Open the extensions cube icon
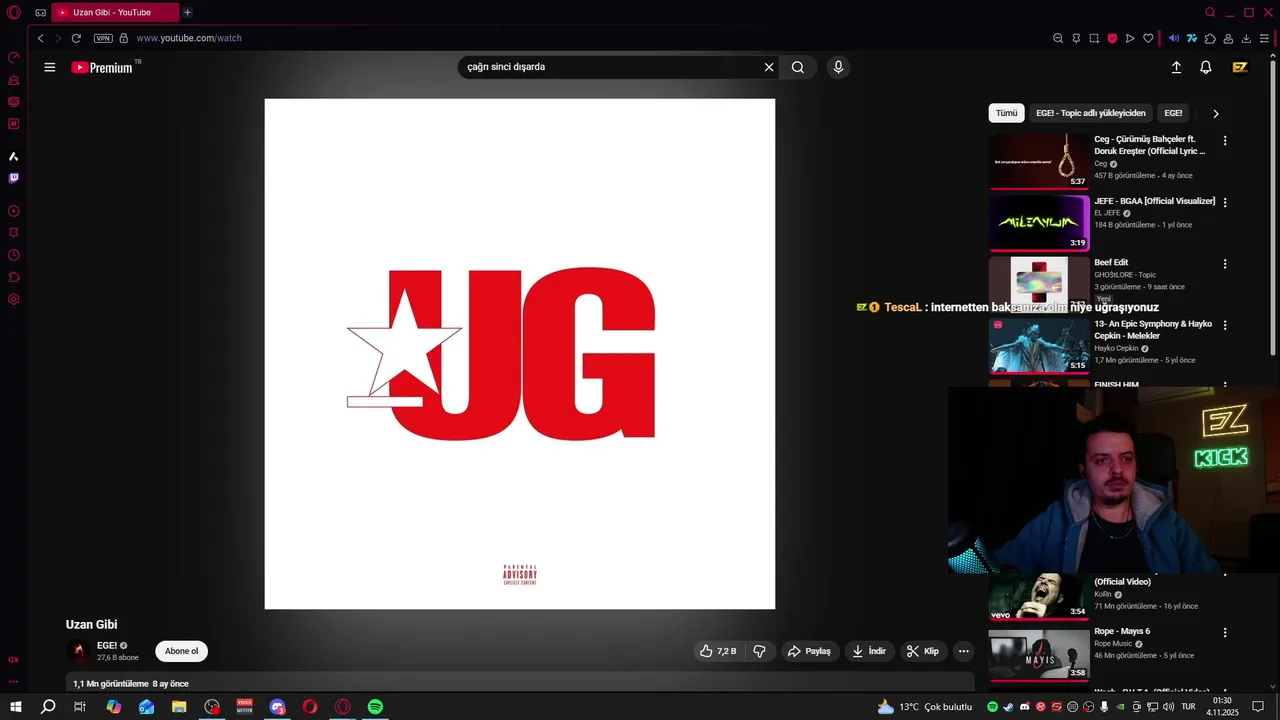Image resolution: width=1280 pixels, height=720 pixels. [1210, 38]
